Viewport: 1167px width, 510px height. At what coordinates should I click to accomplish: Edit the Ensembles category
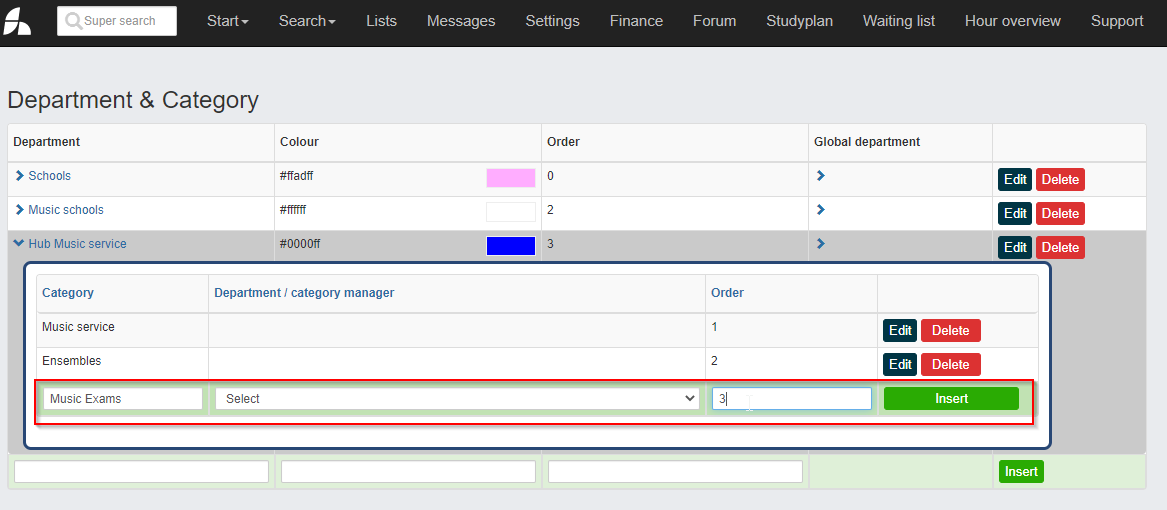900,364
